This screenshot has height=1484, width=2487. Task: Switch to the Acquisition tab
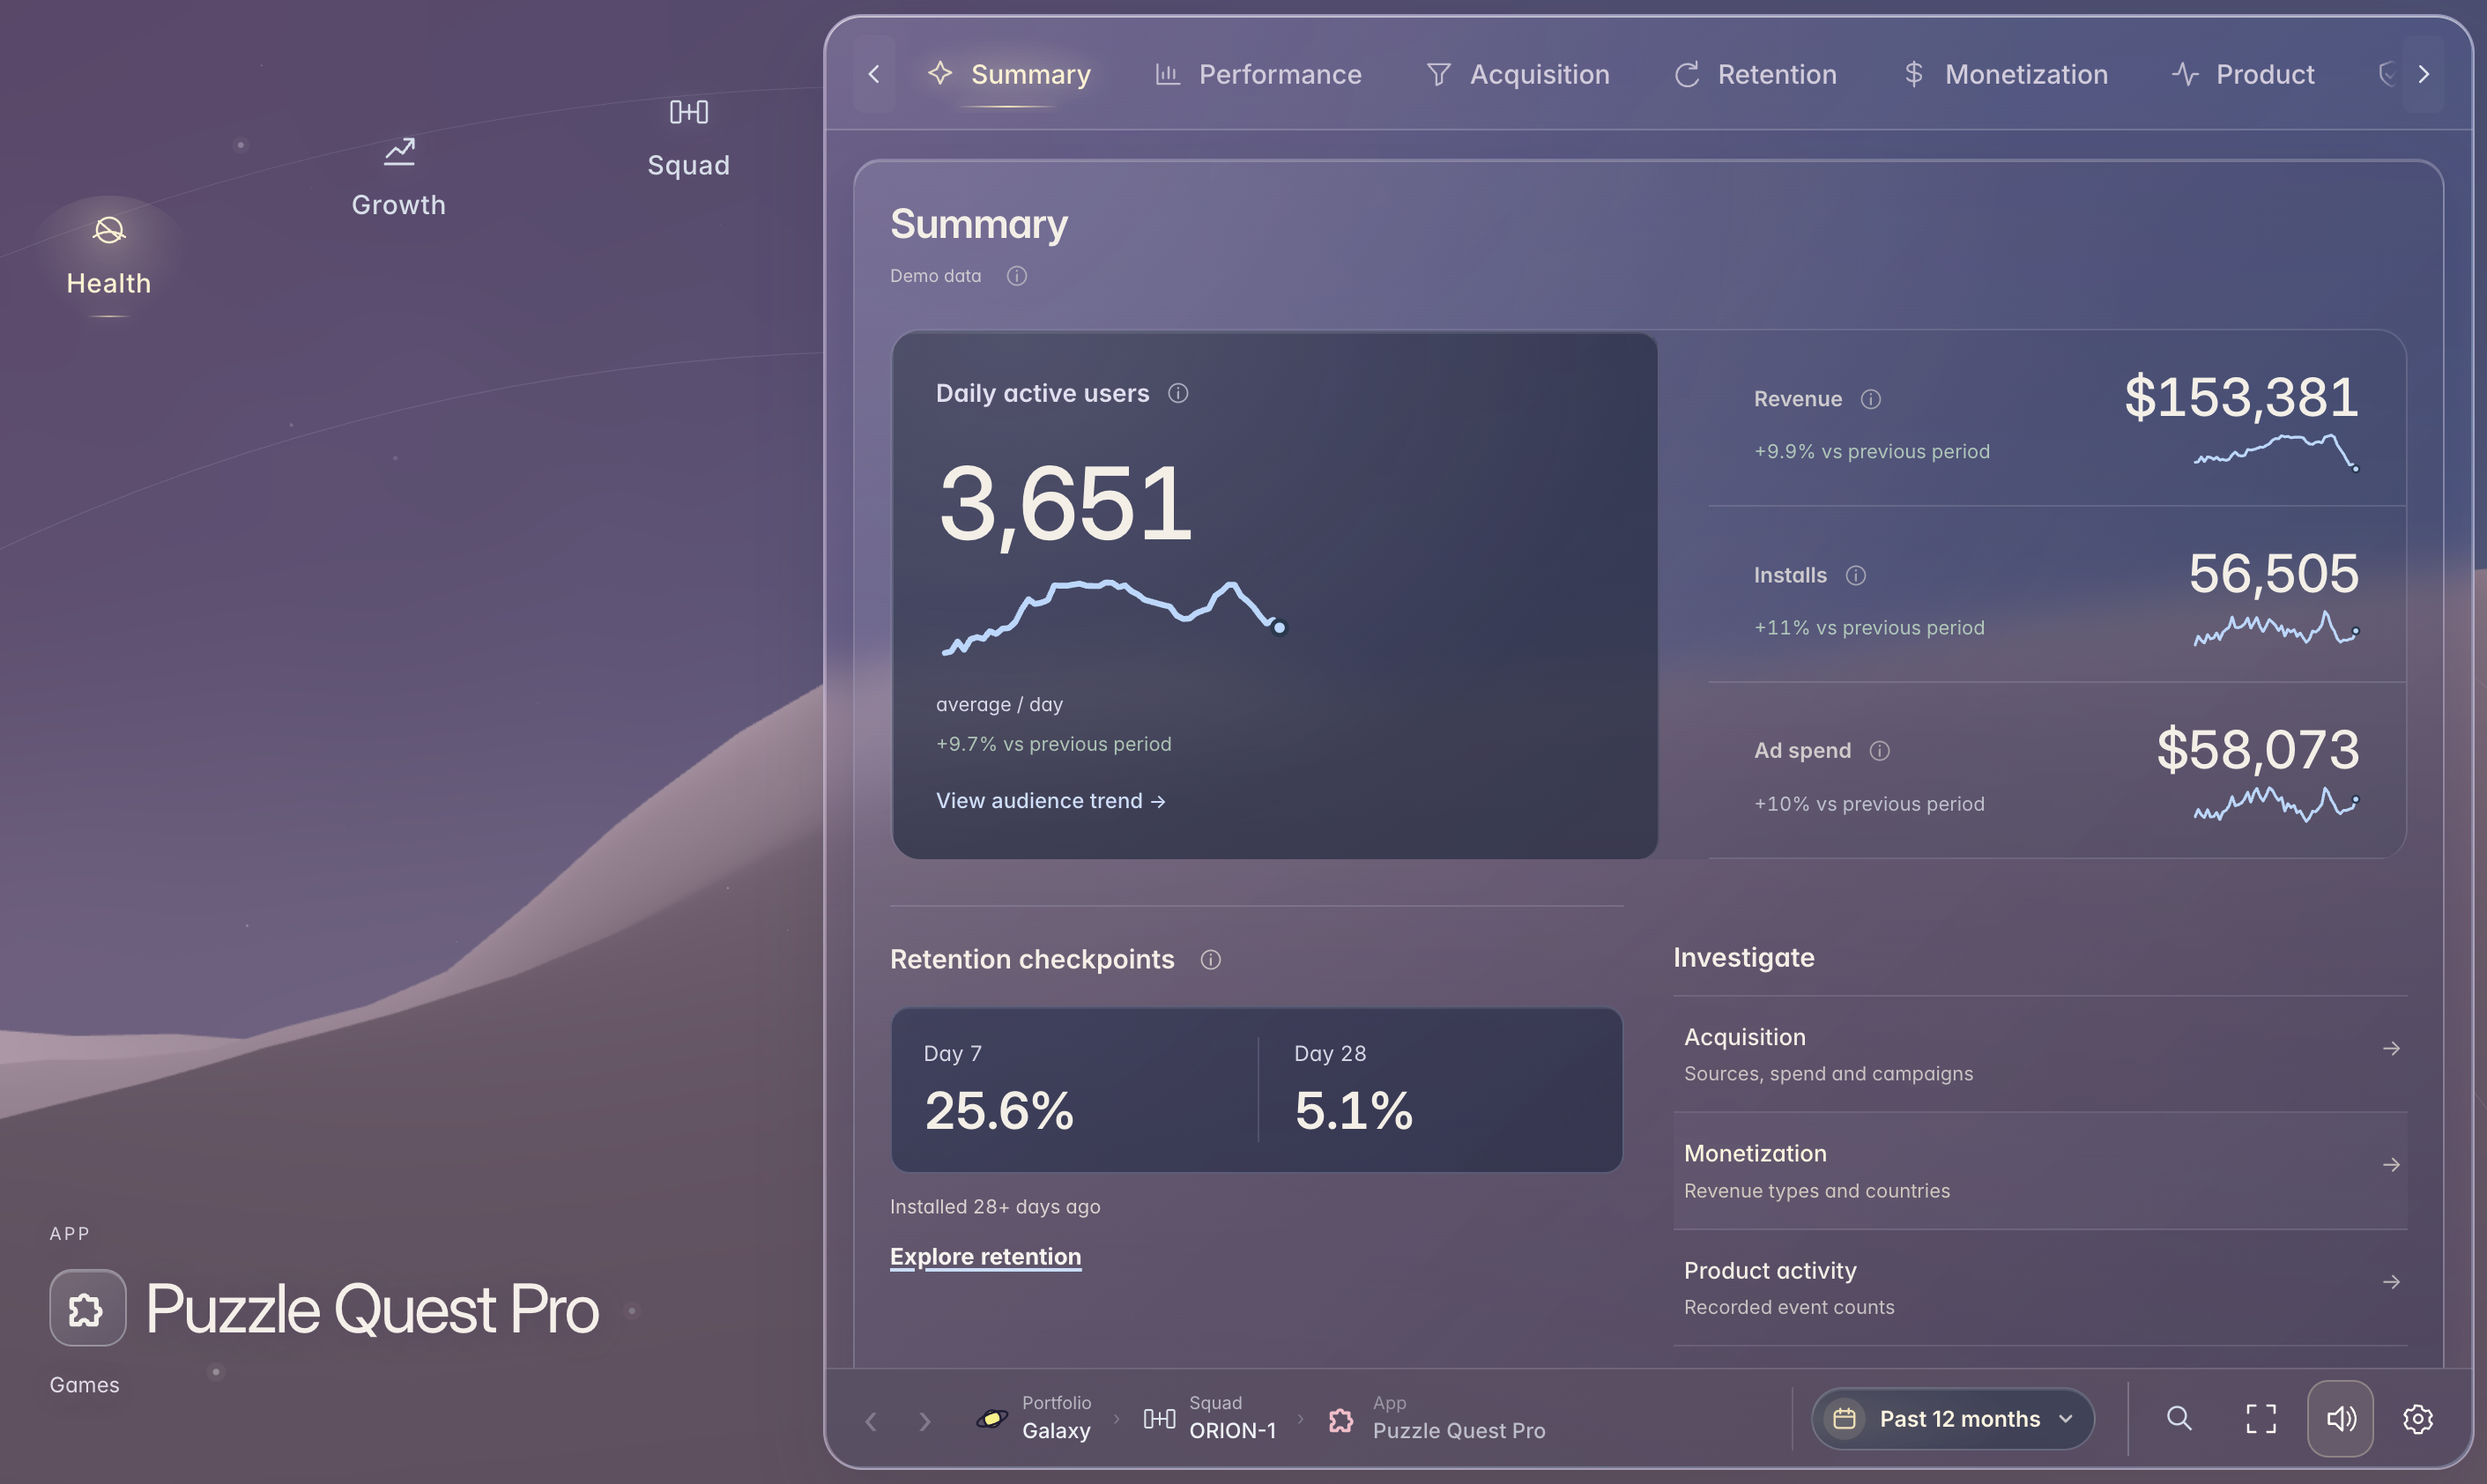click(1518, 74)
